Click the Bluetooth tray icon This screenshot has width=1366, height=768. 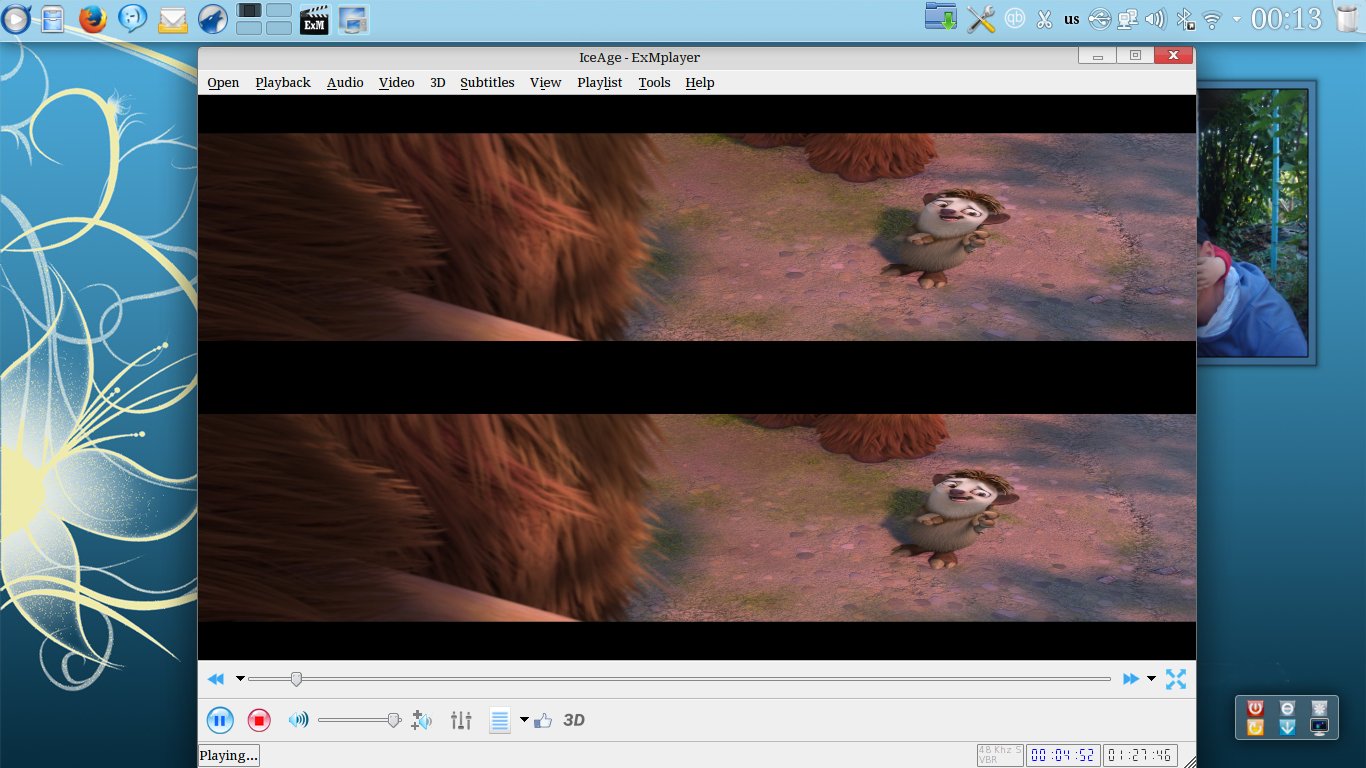tap(1185, 19)
